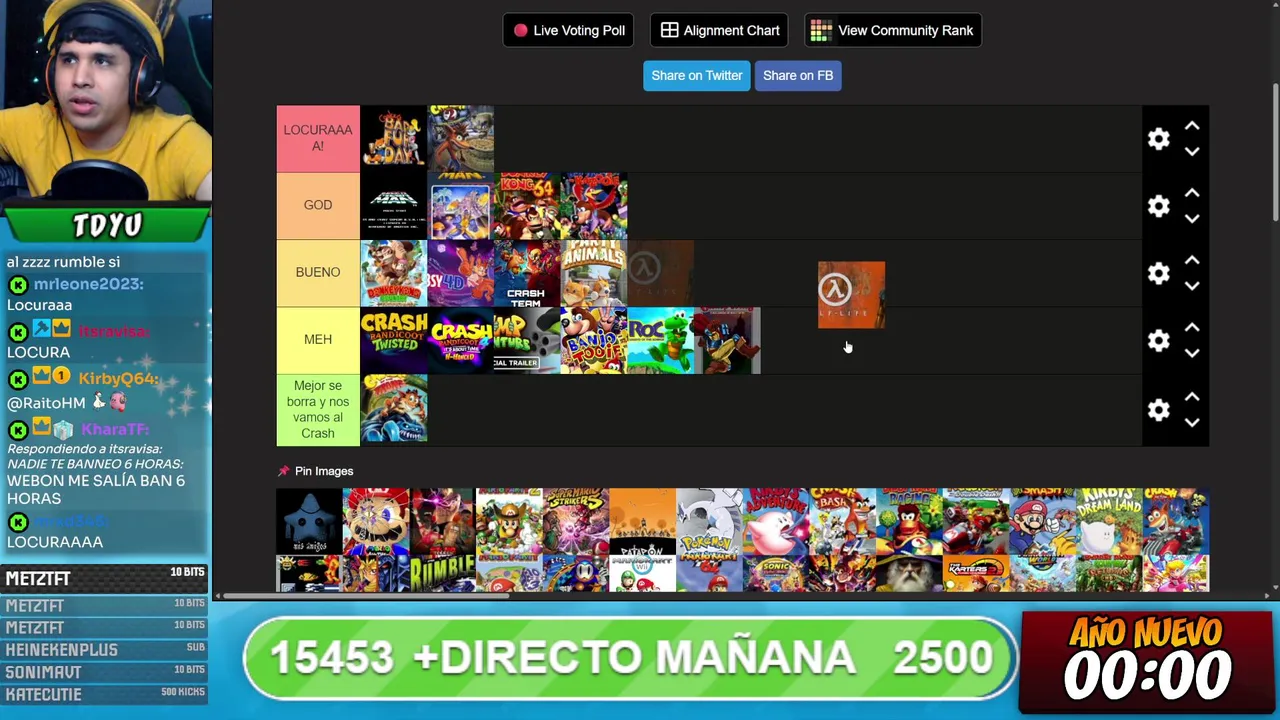
Task: Select the green 'Mejor se borra' tier label
Action: tap(318, 410)
